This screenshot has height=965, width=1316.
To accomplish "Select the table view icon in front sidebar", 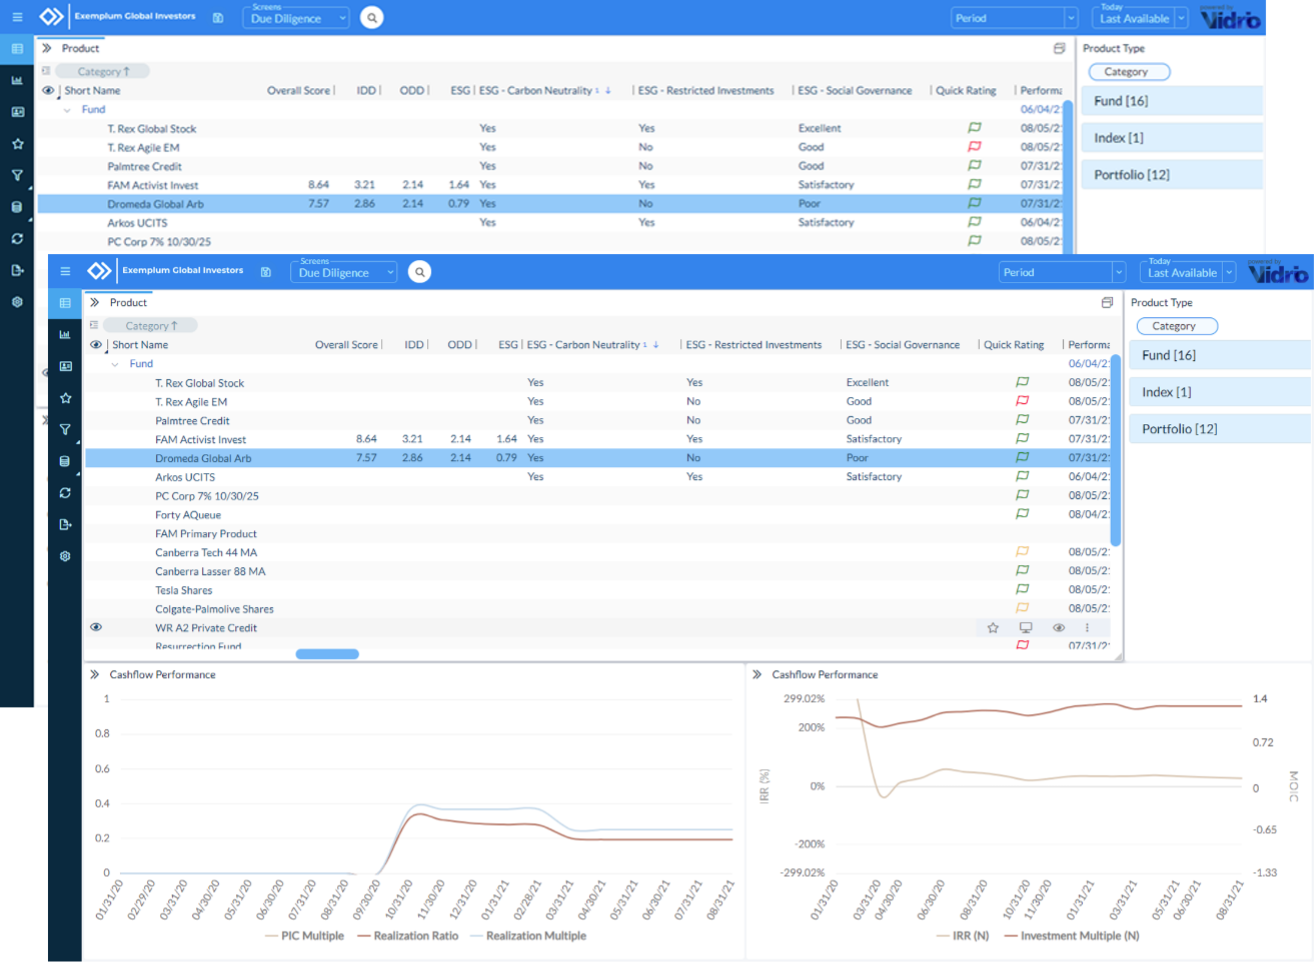I will [x=65, y=303].
